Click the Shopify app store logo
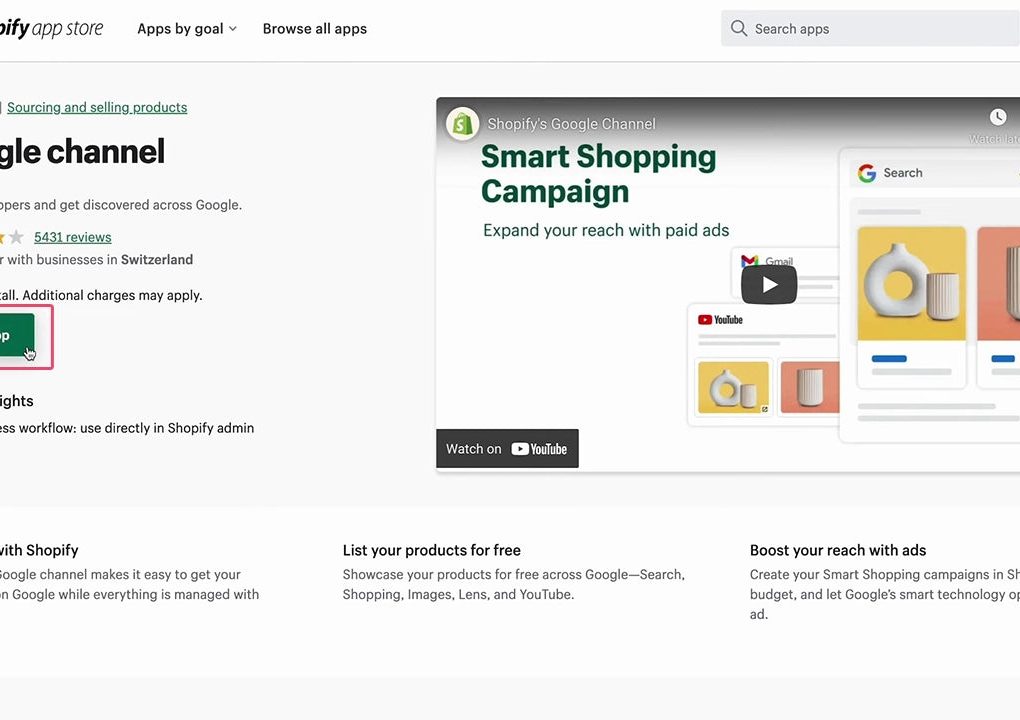The height and width of the screenshot is (720, 1020). 51,29
